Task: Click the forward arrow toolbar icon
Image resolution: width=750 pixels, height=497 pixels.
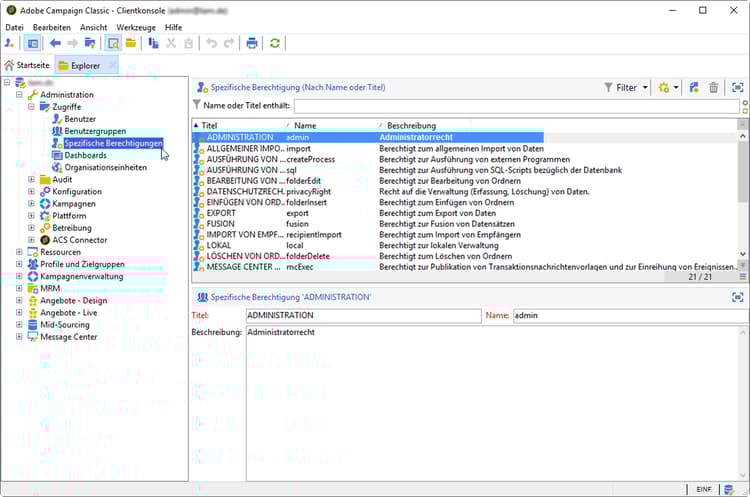Action: (x=72, y=44)
